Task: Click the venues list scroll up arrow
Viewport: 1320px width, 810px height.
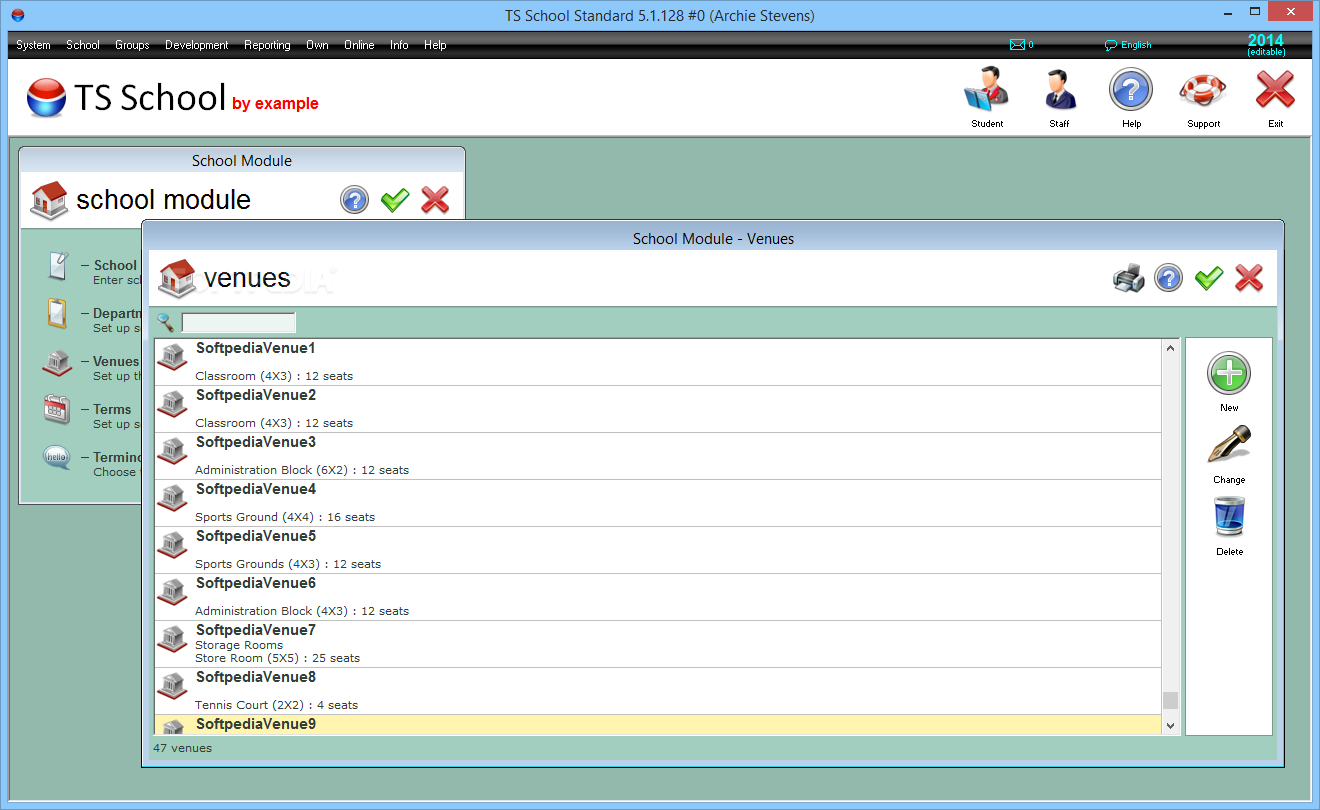Action: 1171,348
